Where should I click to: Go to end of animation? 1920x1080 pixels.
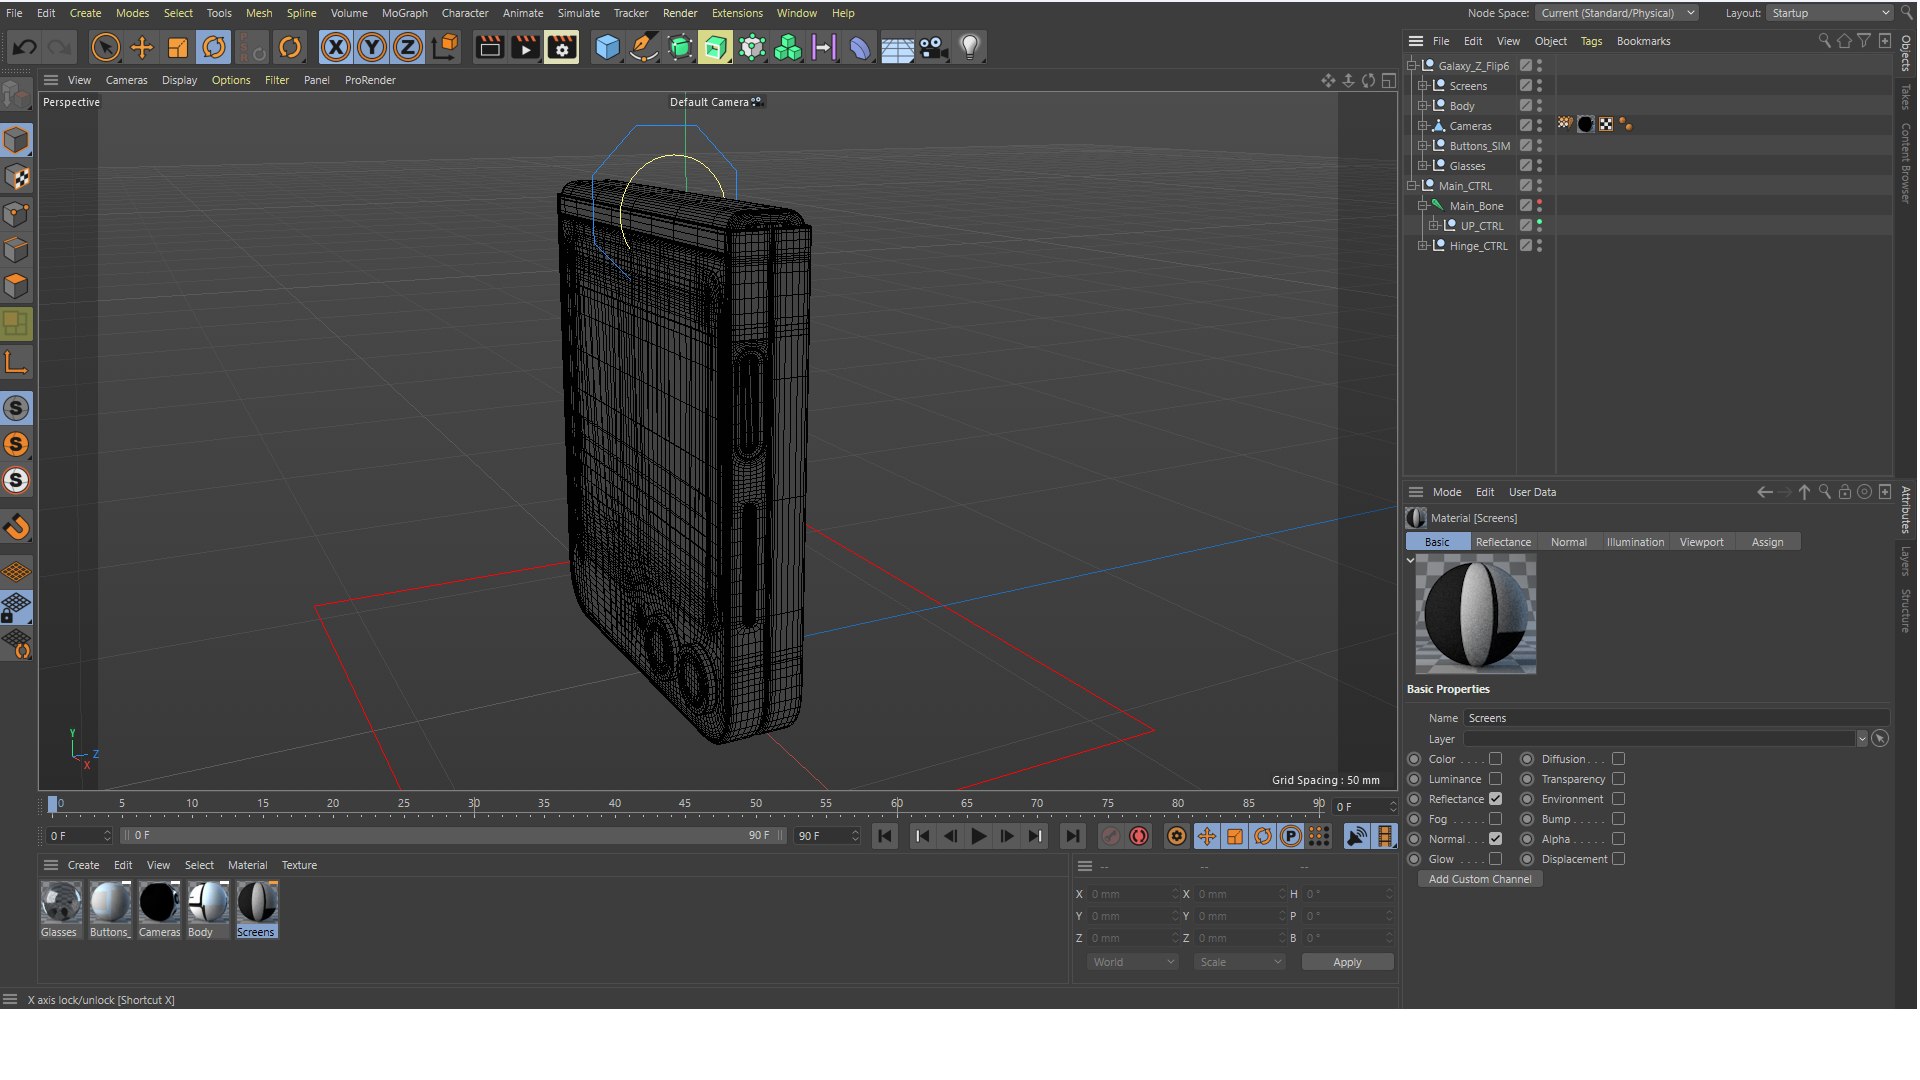click(x=1072, y=836)
